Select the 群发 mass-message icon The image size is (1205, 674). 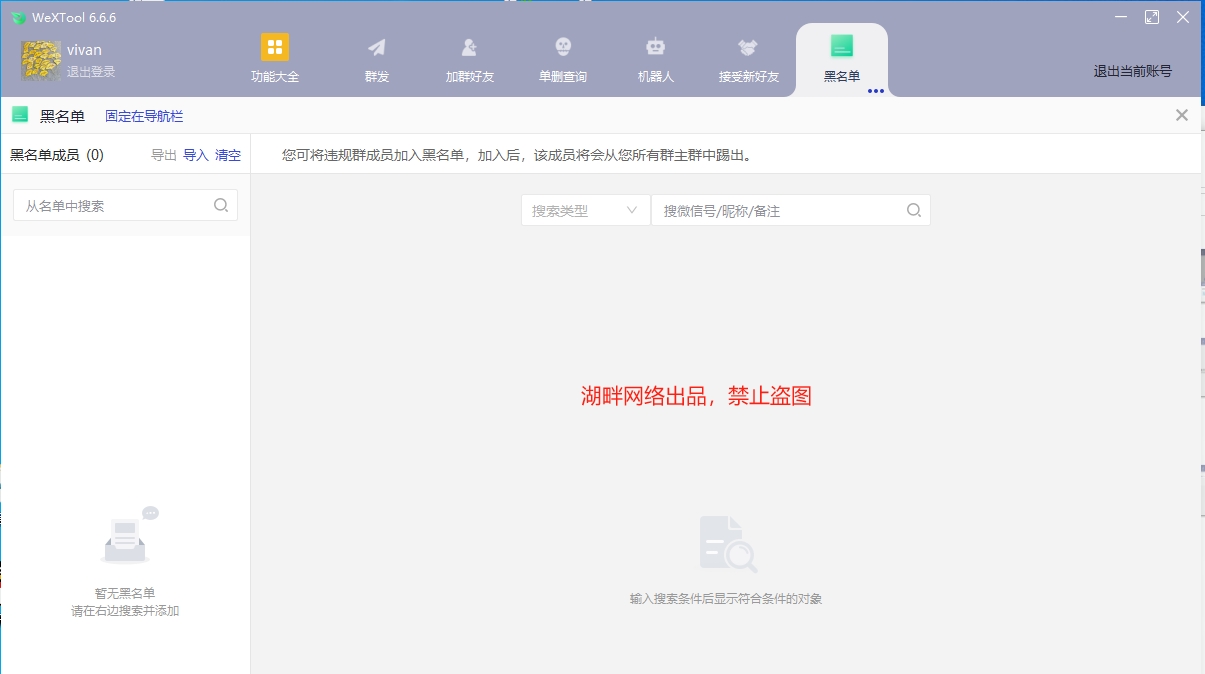point(376,58)
